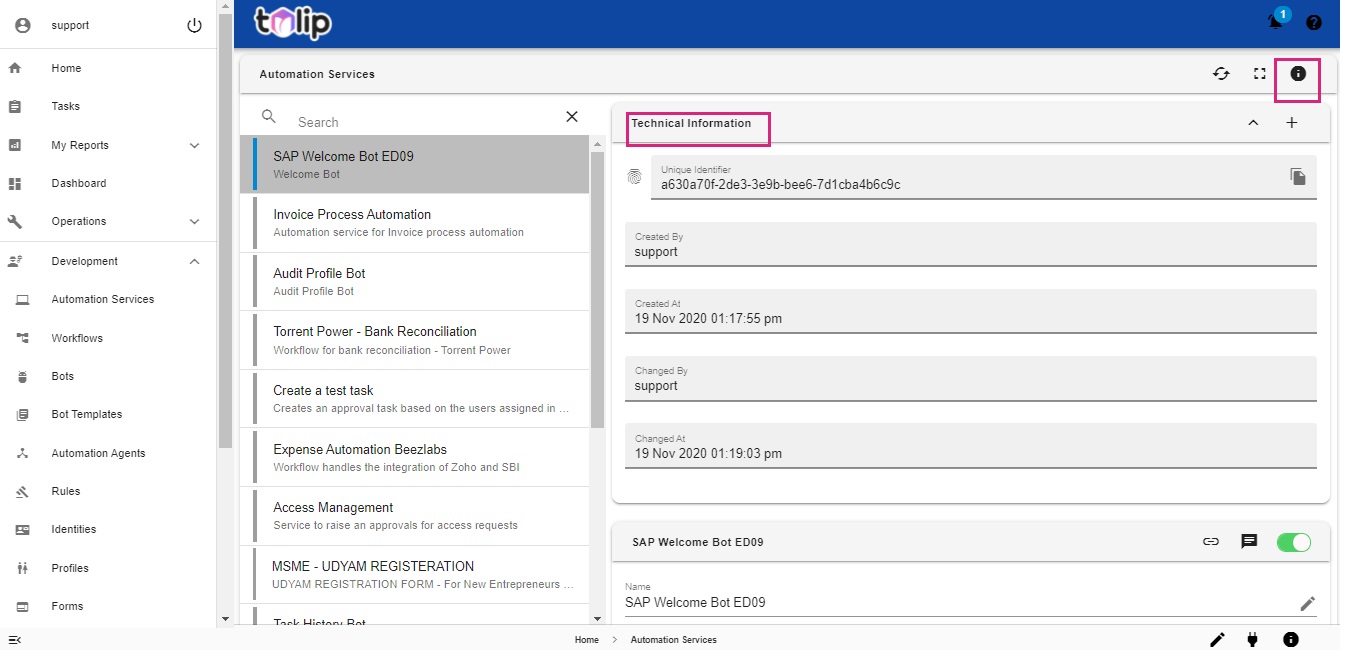Expand the Operations menu

coord(195,221)
